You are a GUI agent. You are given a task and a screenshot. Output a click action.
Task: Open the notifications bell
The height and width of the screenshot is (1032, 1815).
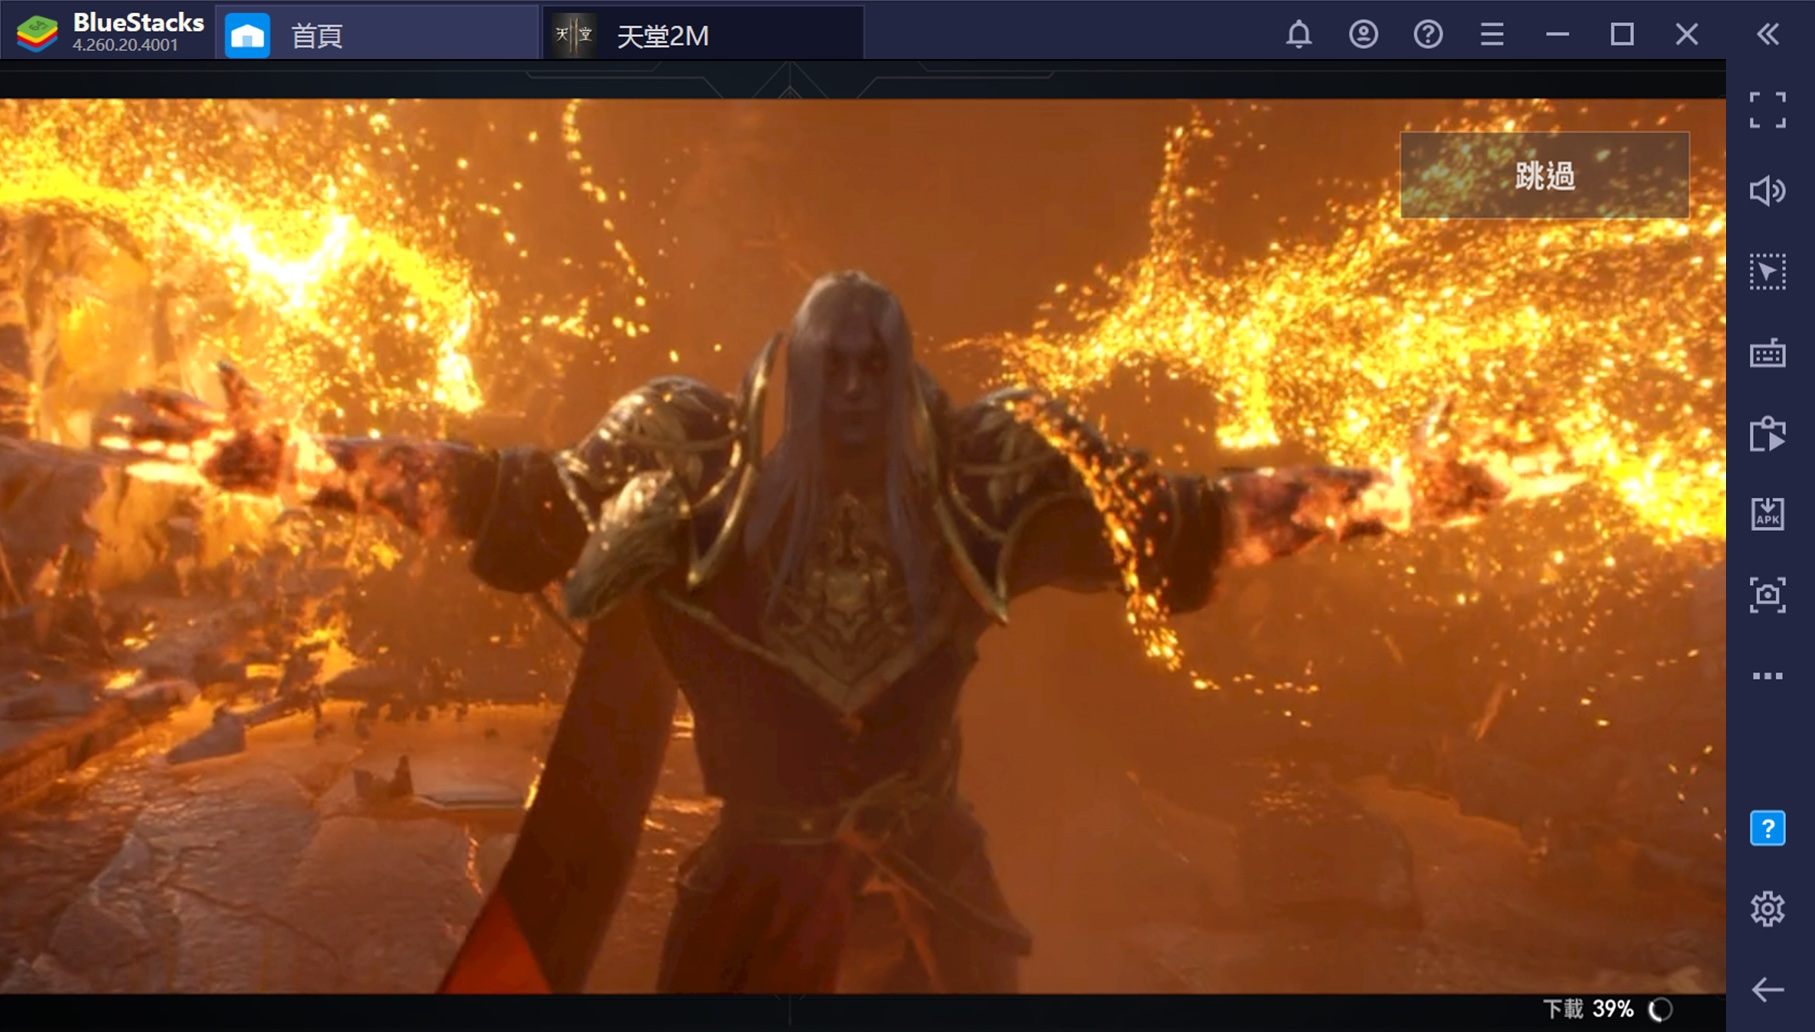pos(1298,34)
